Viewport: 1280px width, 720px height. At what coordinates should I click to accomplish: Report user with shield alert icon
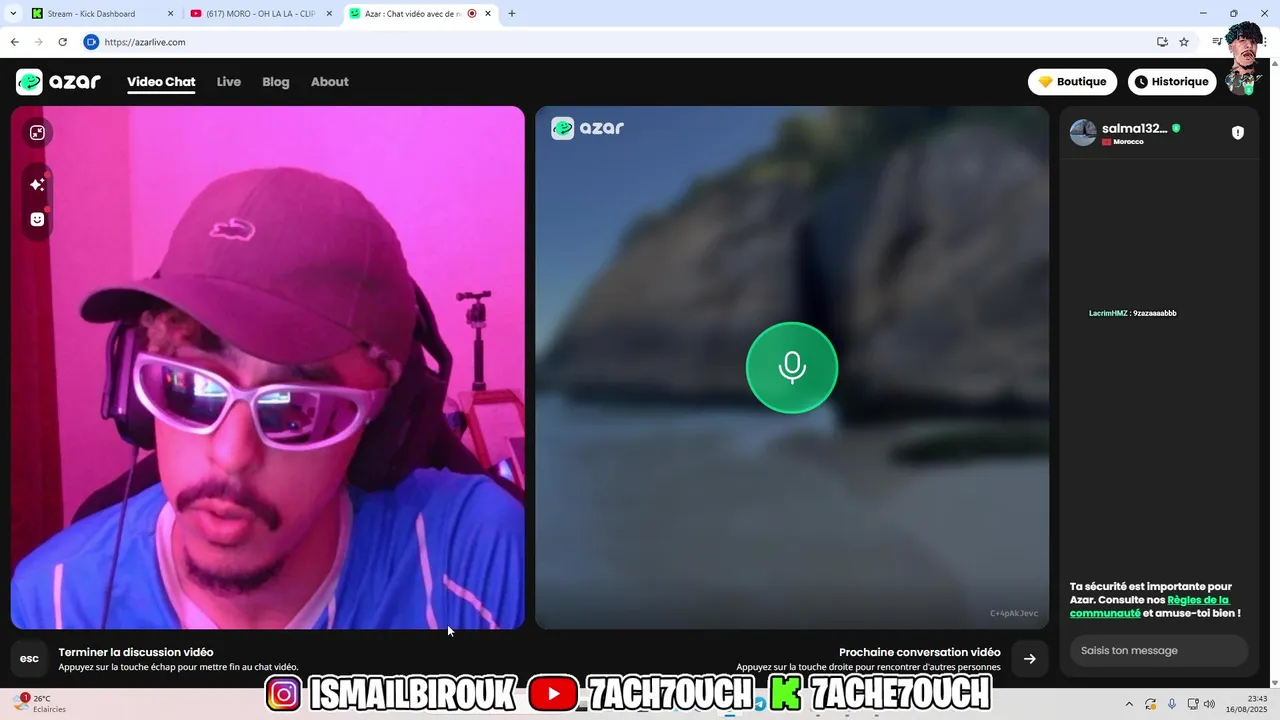(x=1238, y=133)
